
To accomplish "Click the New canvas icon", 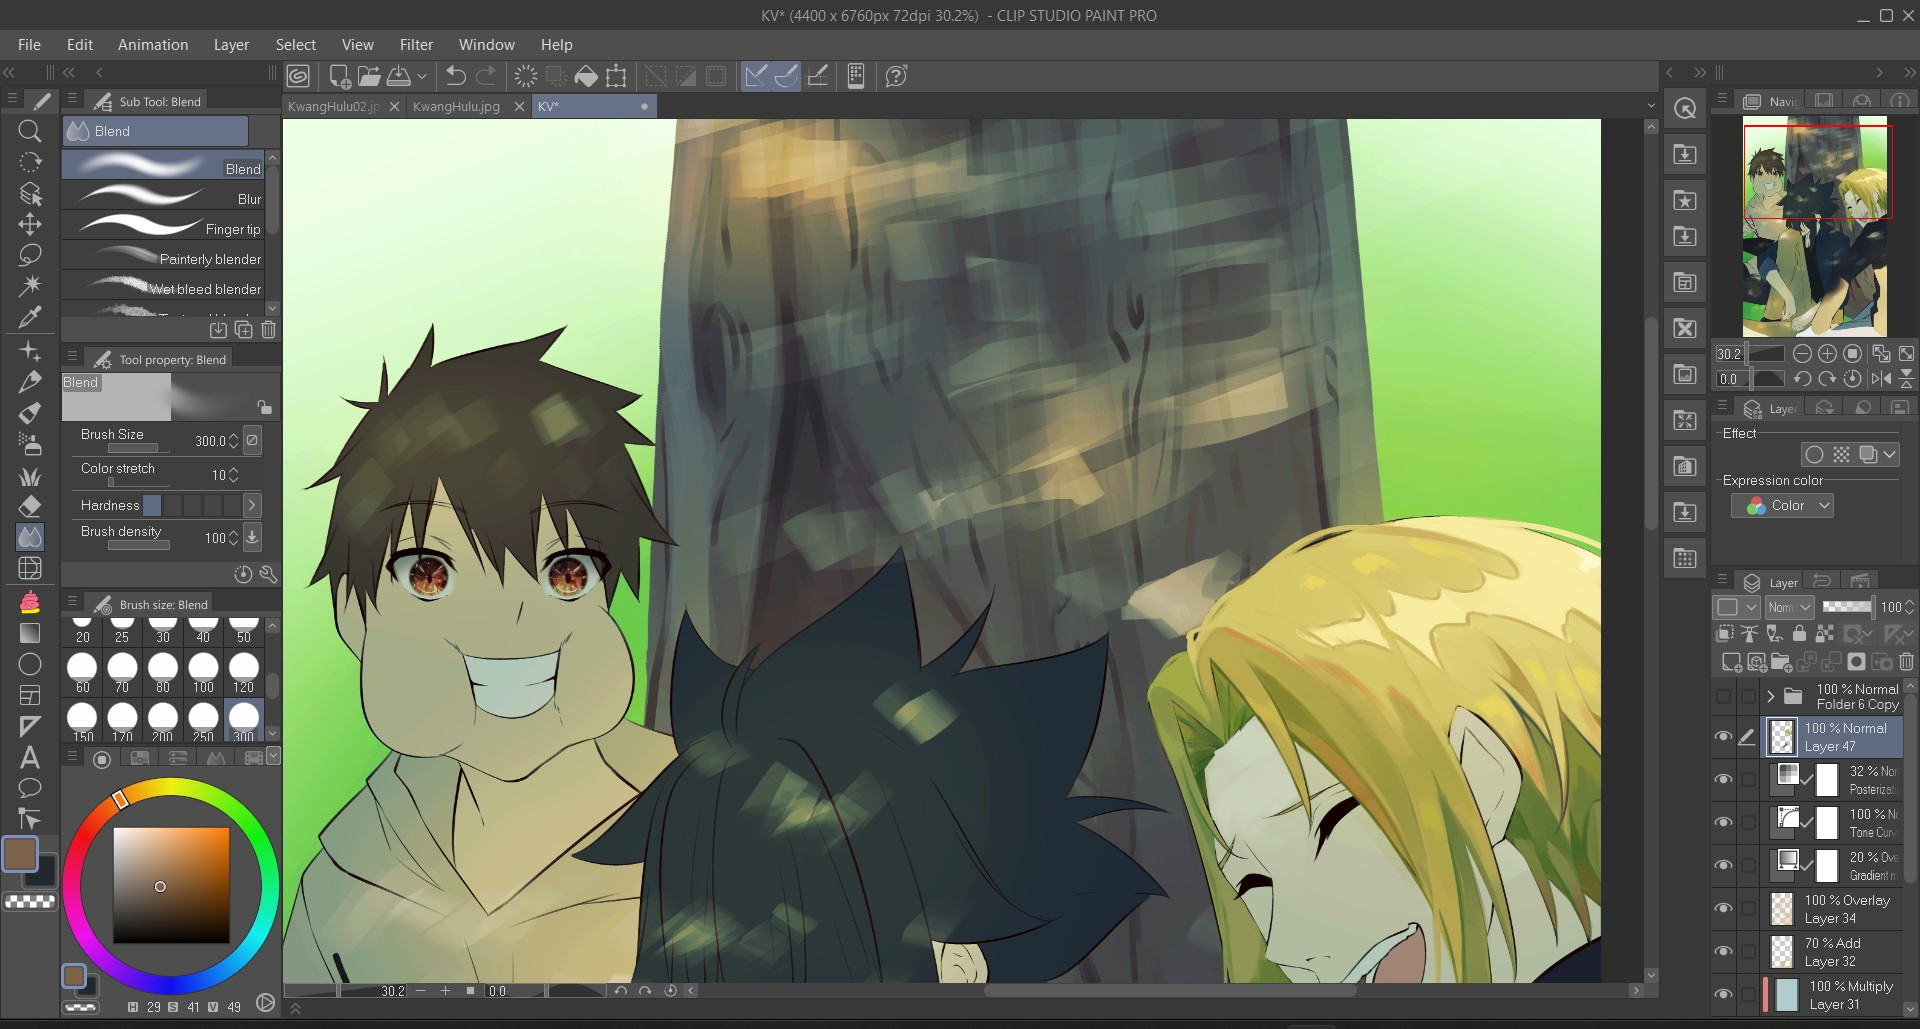I will point(339,76).
